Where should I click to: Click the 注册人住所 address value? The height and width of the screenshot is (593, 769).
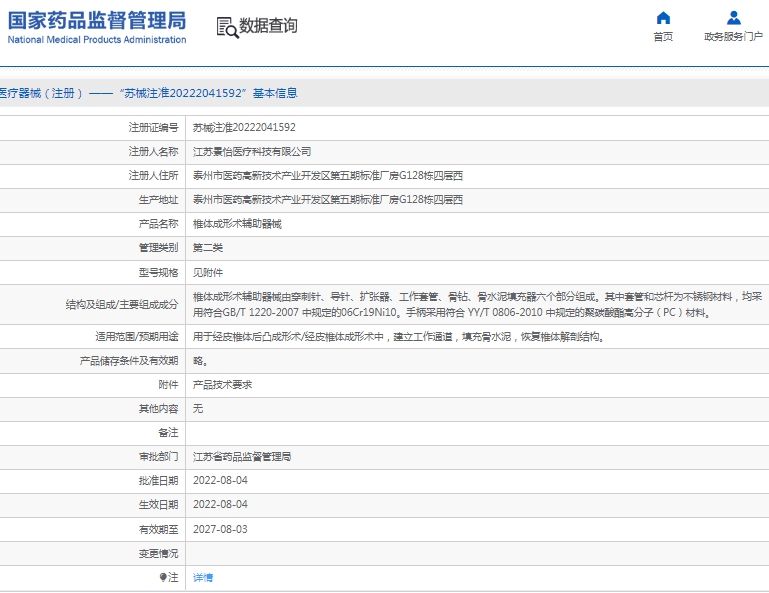[x=328, y=176]
